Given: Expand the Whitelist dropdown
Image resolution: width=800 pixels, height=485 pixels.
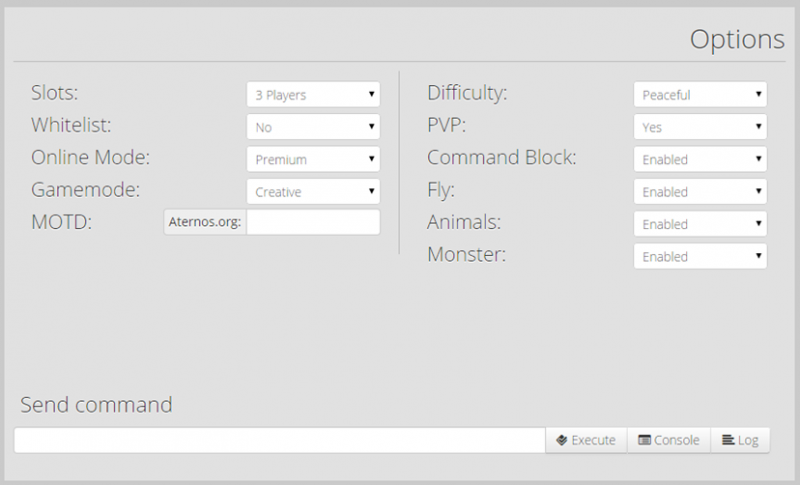Looking at the screenshot, I should pyautogui.click(x=313, y=127).
